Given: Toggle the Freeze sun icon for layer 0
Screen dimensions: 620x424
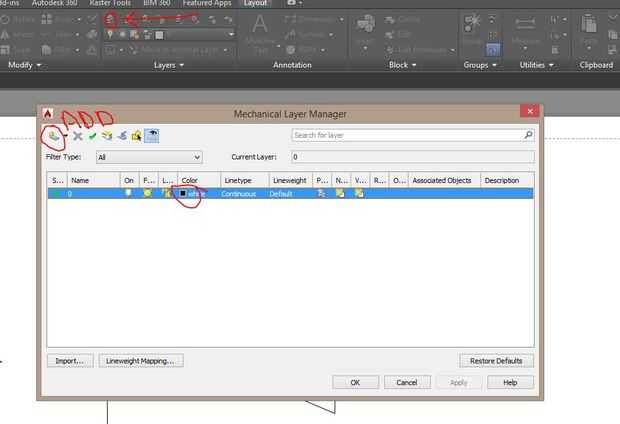Looking at the screenshot, I should tap(148, 193).
